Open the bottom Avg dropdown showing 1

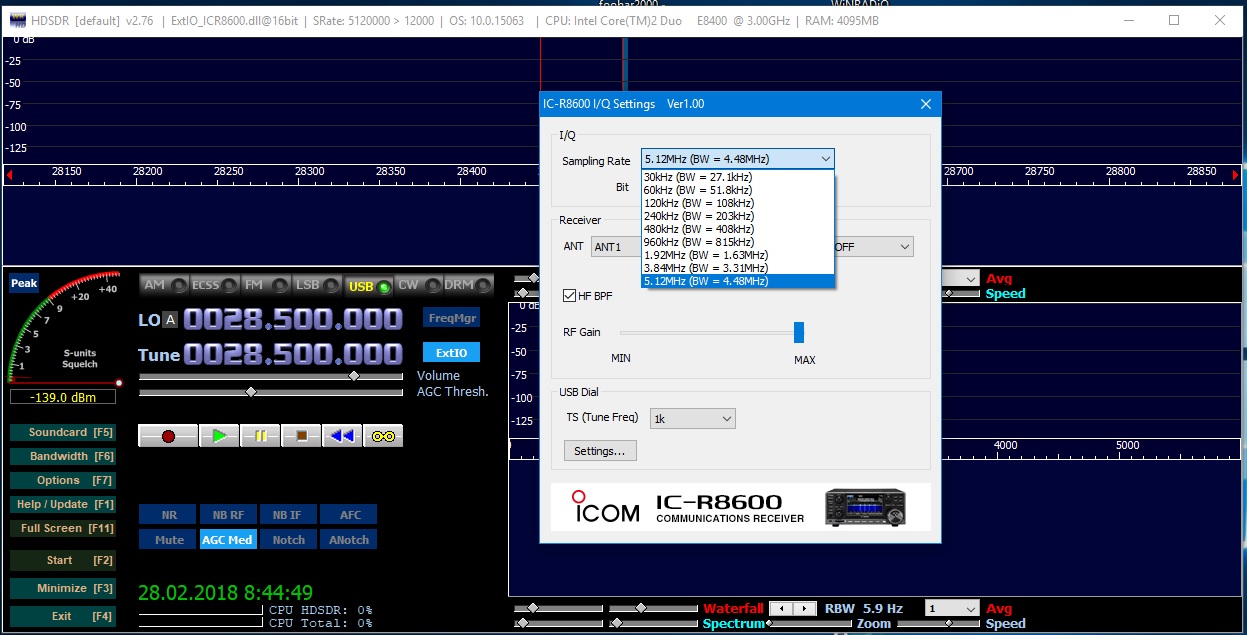pyautogui.click(x=952, y=608)
